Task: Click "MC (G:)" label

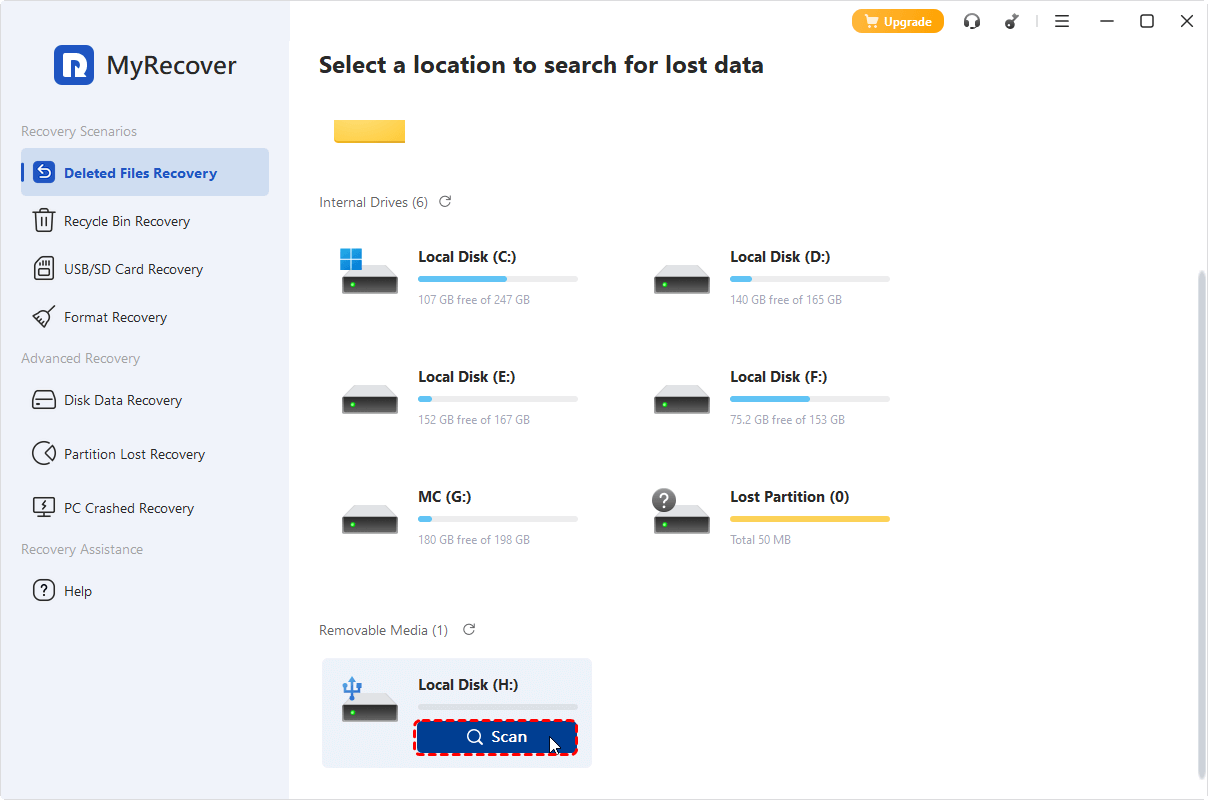Action: tap(445, 497)
